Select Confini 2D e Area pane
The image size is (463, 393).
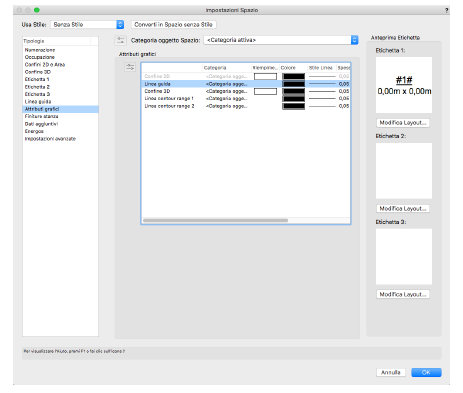(x=60, y=65)
